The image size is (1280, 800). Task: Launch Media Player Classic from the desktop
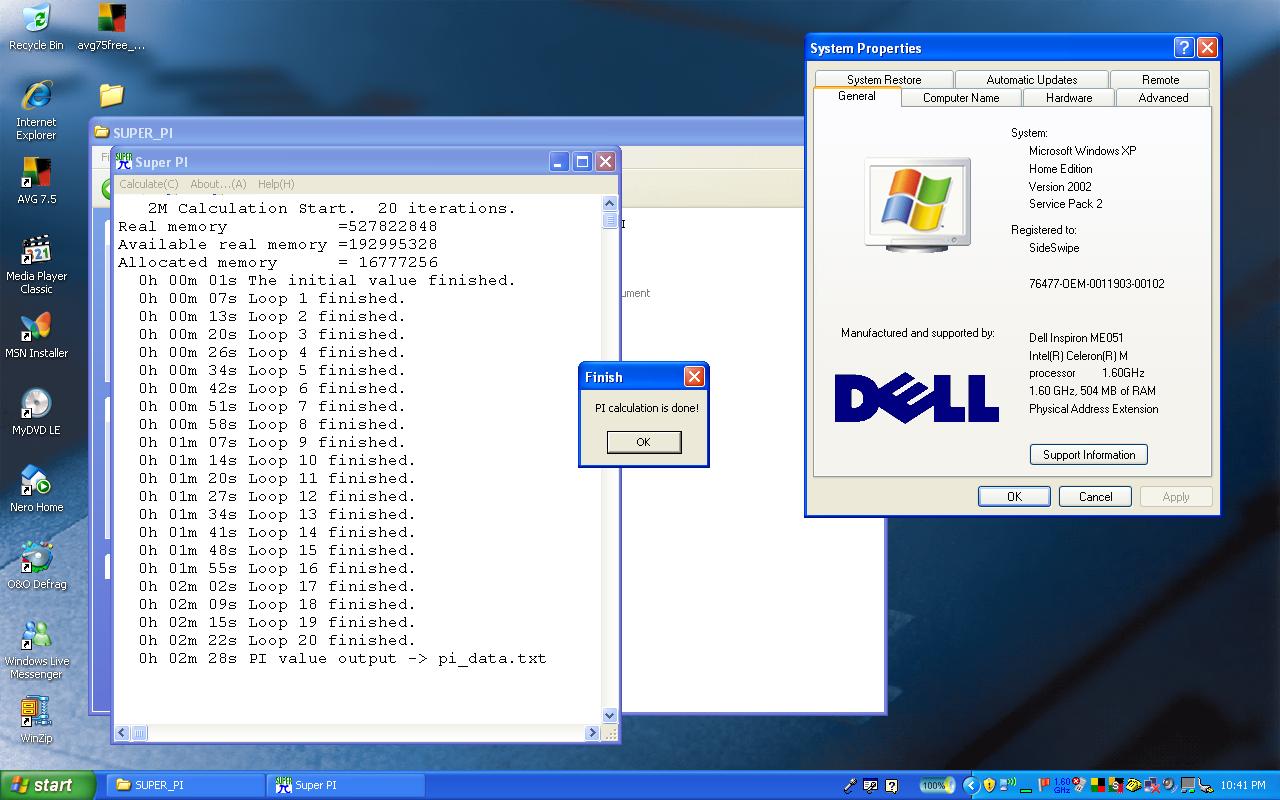(x=36, y=264)
